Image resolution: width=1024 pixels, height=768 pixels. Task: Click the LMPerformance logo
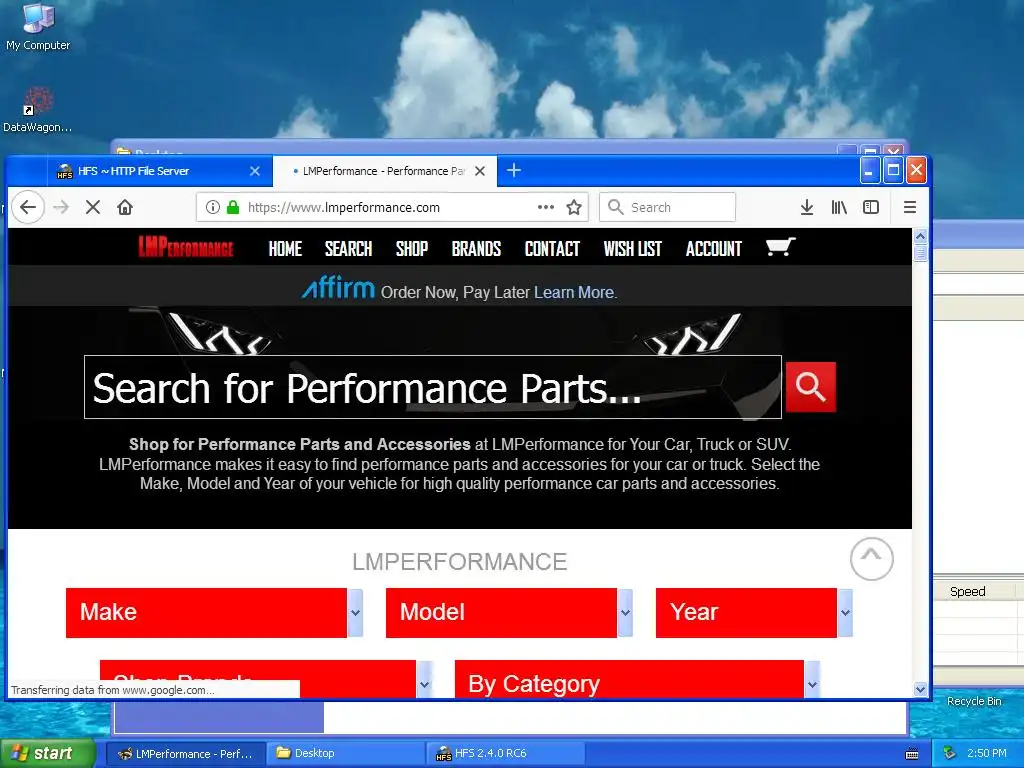pyautogui.click(x=185, y=248)
